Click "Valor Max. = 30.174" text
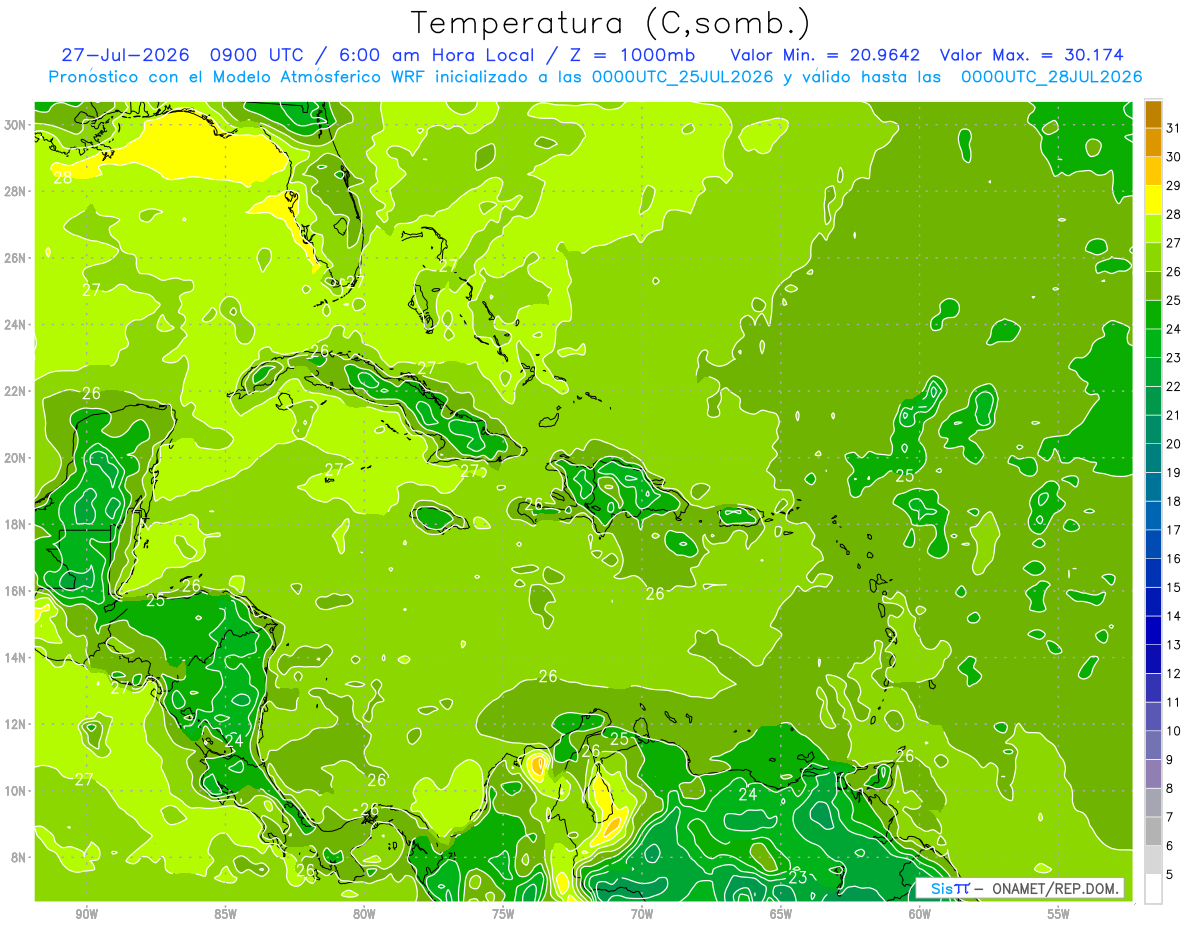1200x927 pixels. click(1032, 54)
